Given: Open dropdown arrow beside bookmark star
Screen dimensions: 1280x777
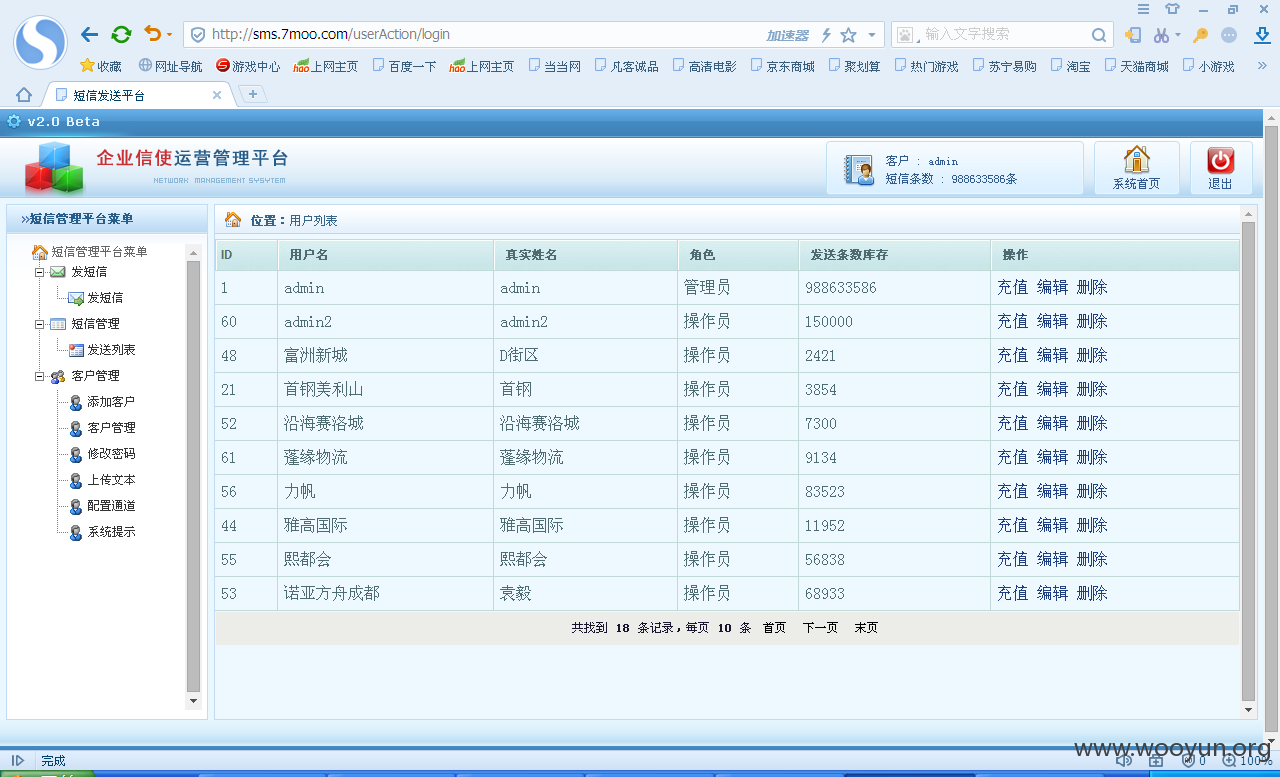Looking at the screenshot, I should pos(871,35).
